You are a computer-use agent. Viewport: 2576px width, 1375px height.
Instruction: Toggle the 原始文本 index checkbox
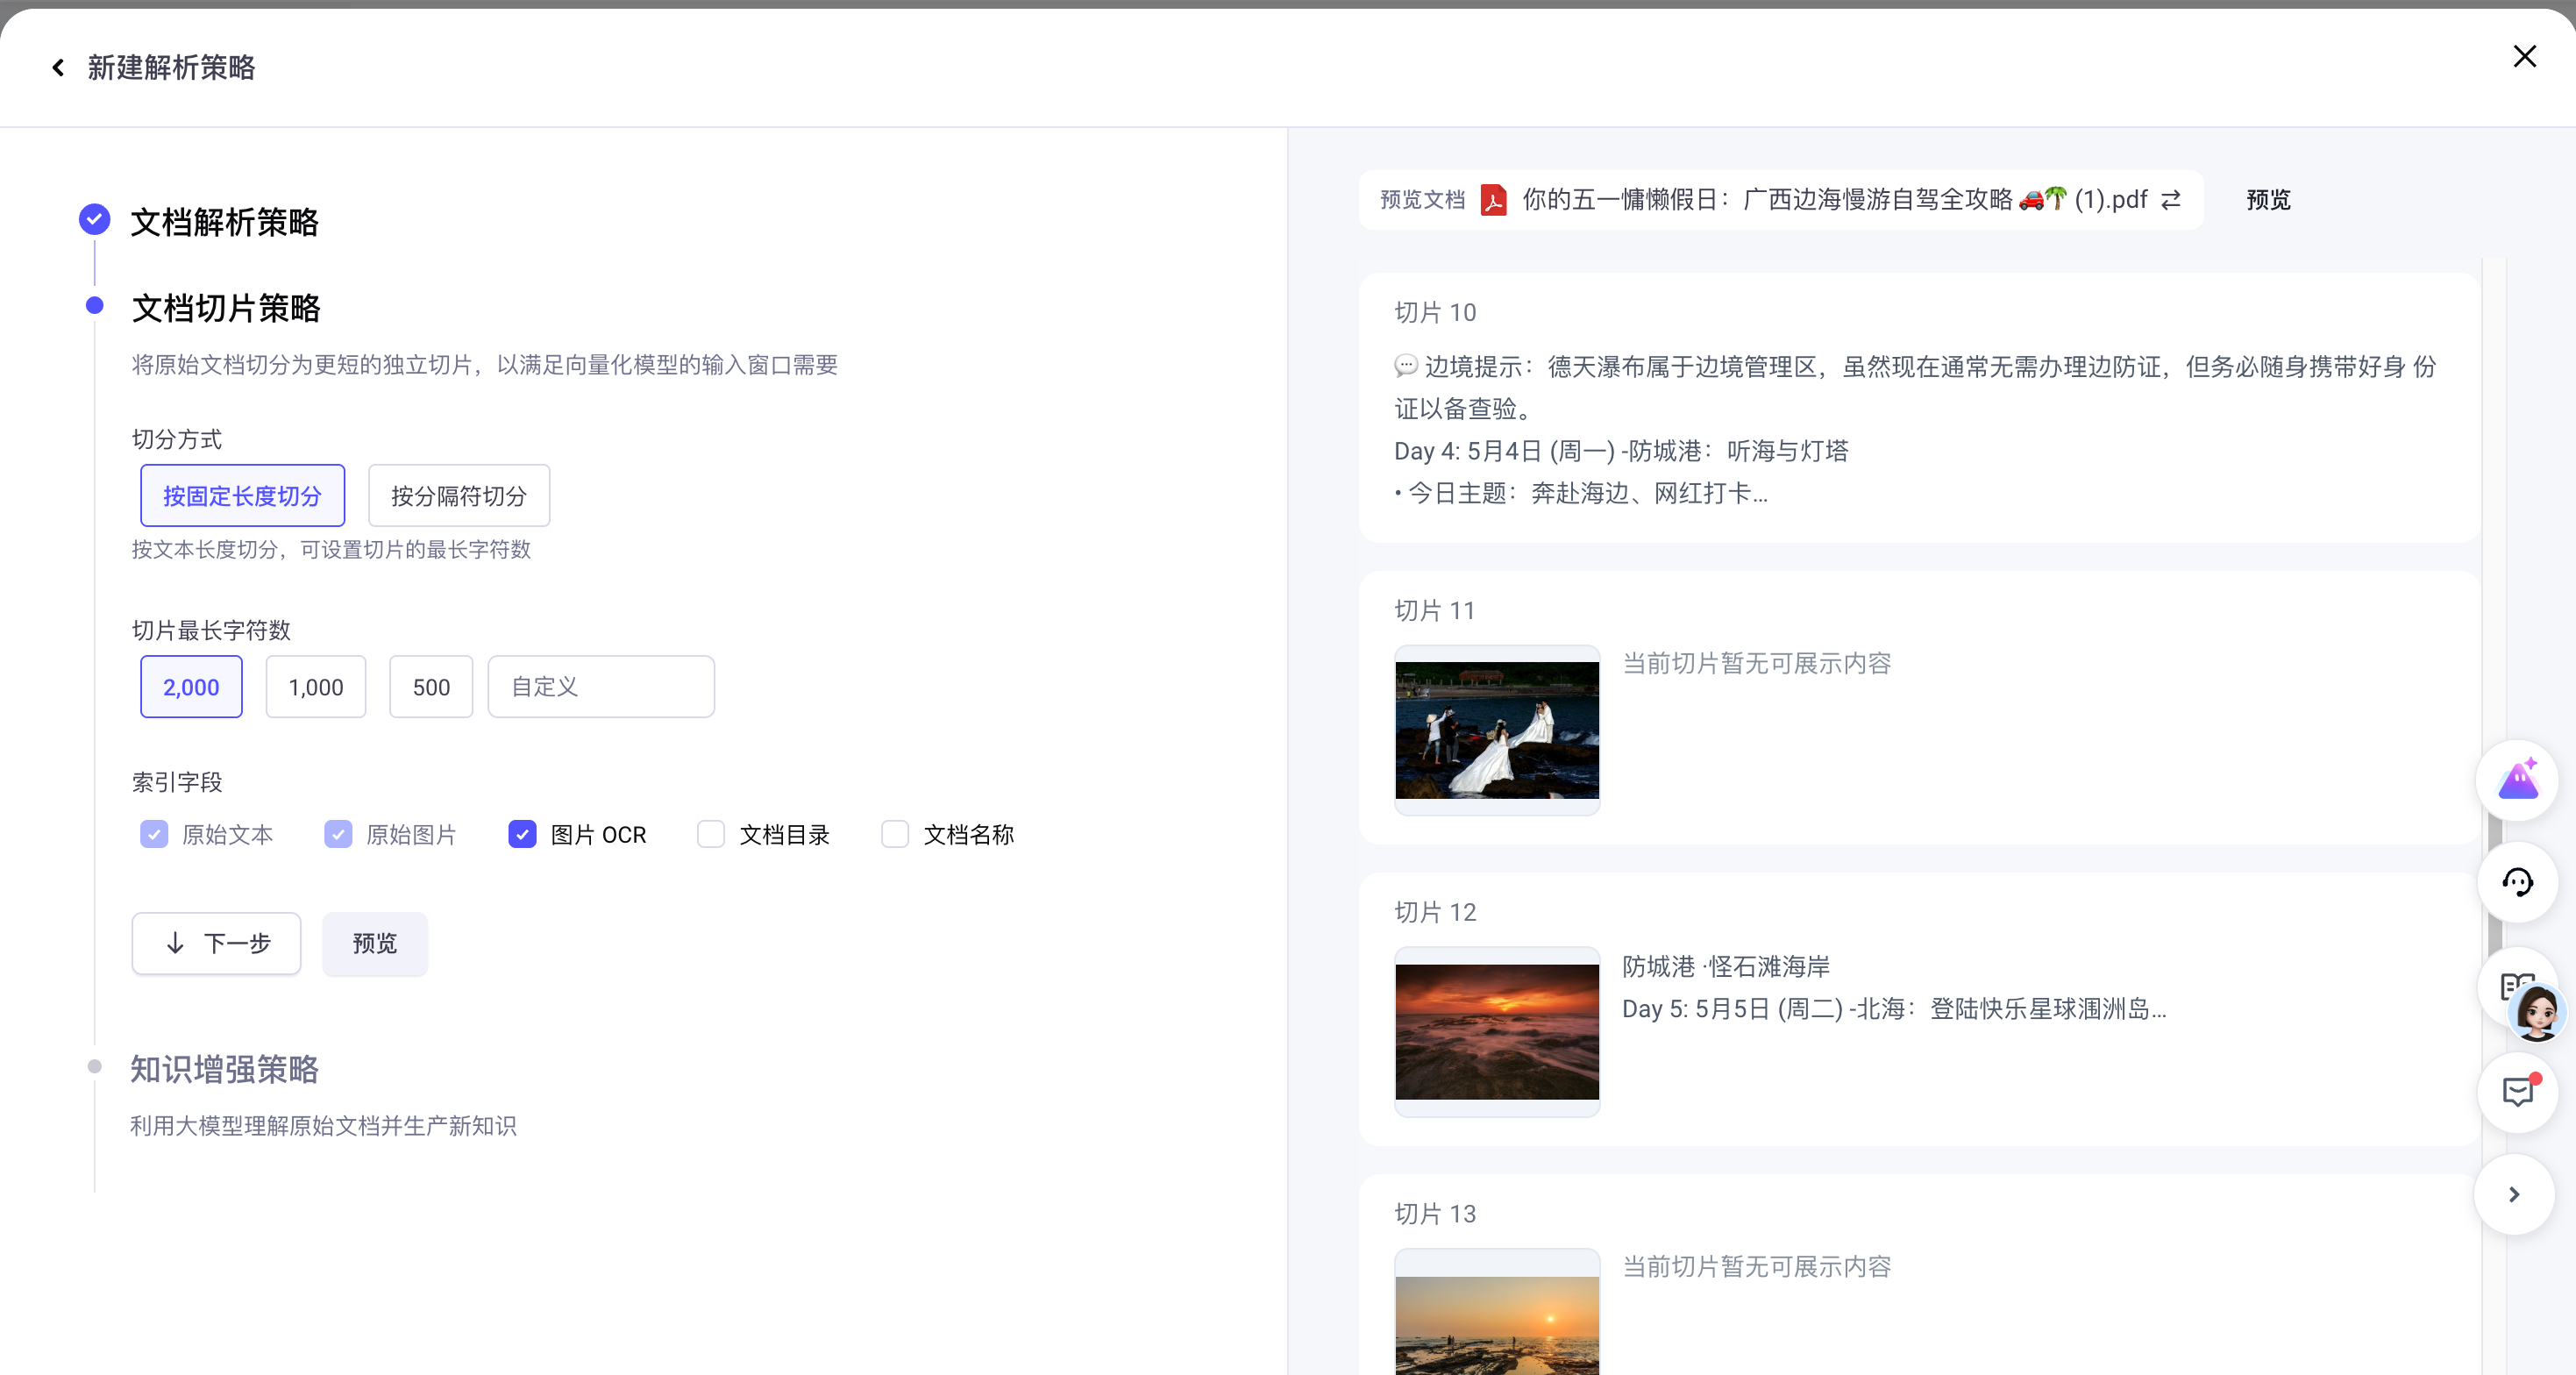[154, 834]
